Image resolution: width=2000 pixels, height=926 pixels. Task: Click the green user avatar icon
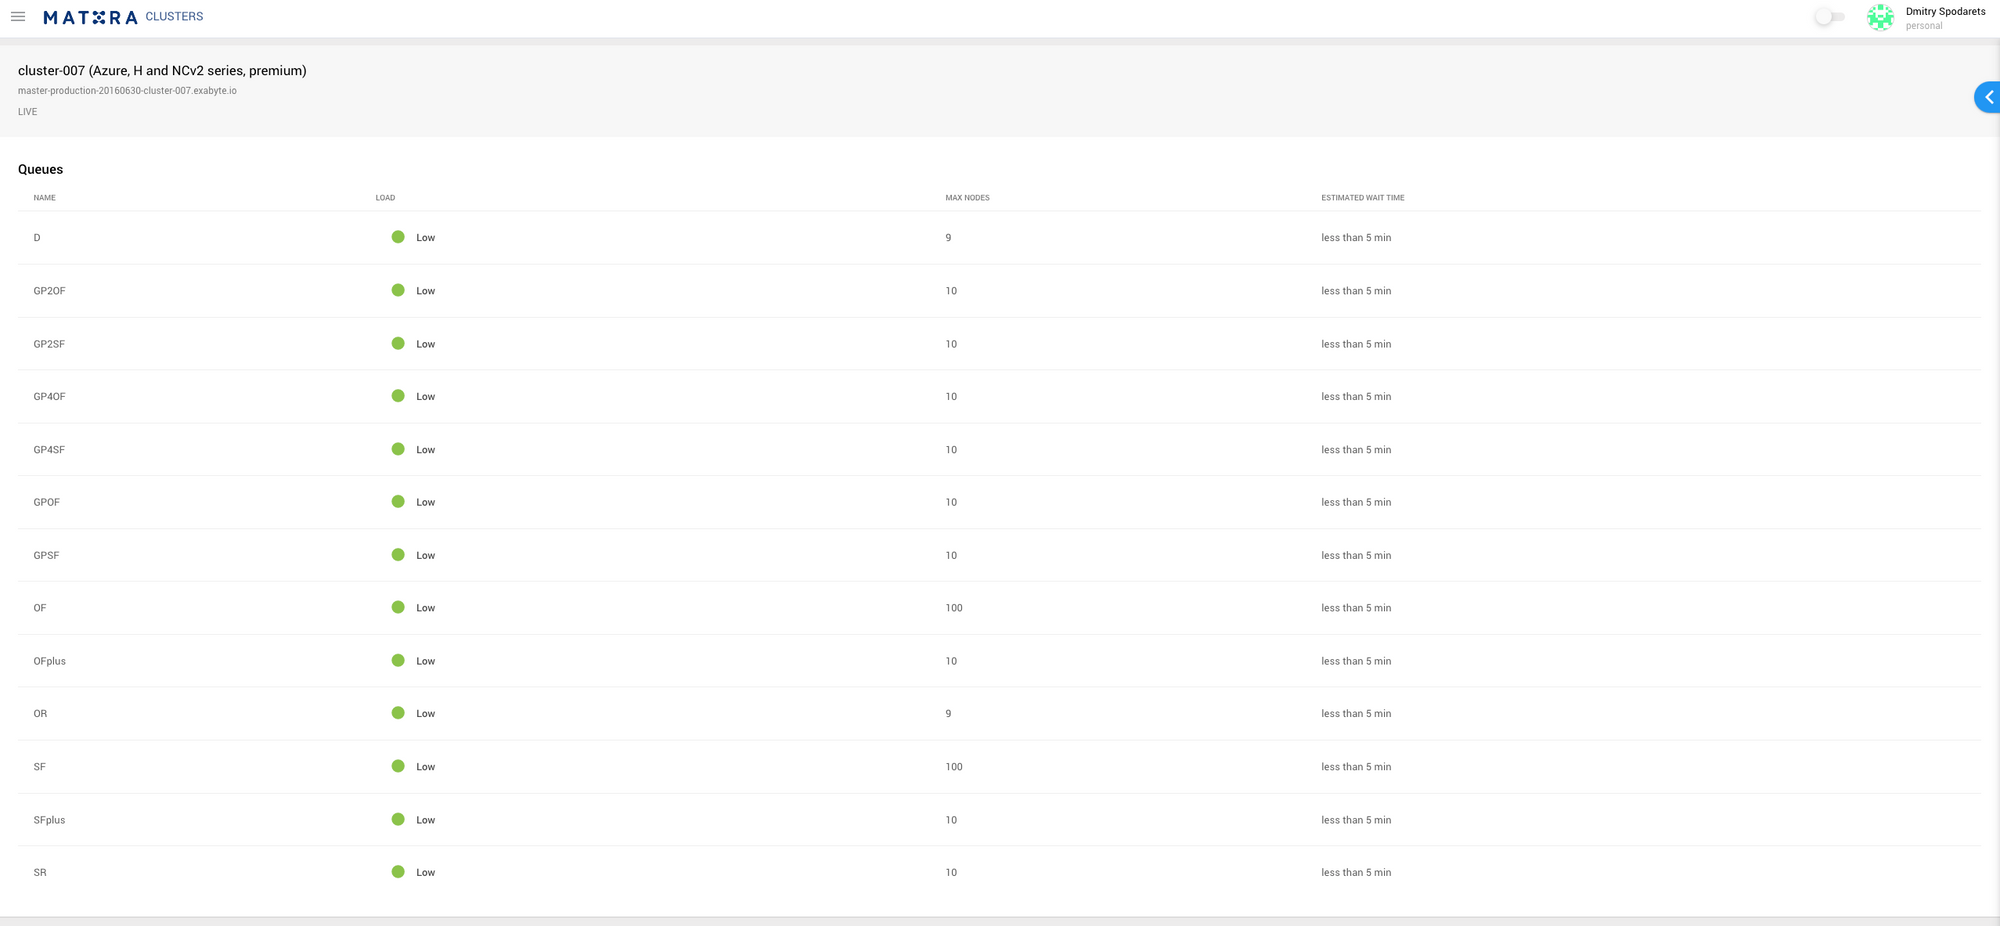pos(1880,18)
